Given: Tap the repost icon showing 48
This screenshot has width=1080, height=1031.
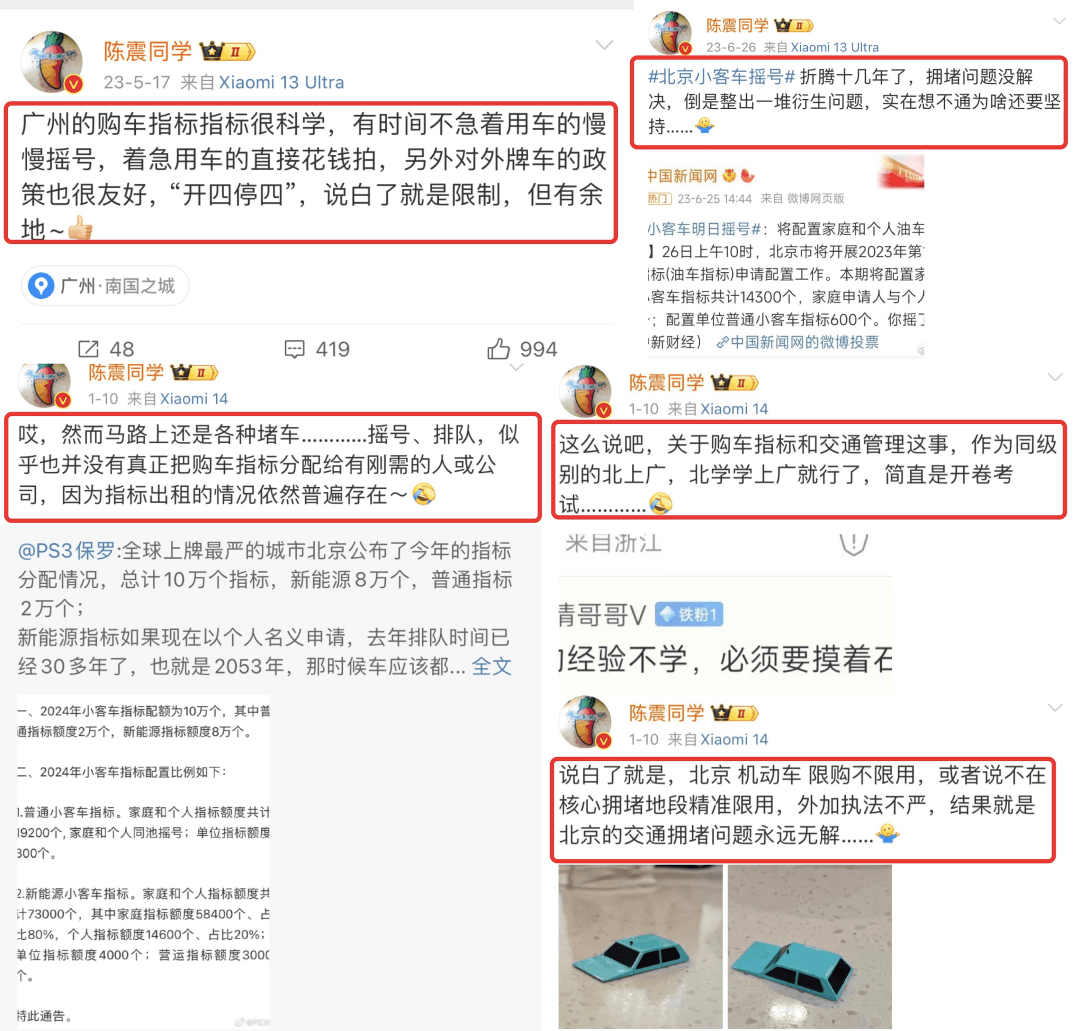Looking at the screenshot, I should (88, 348).
